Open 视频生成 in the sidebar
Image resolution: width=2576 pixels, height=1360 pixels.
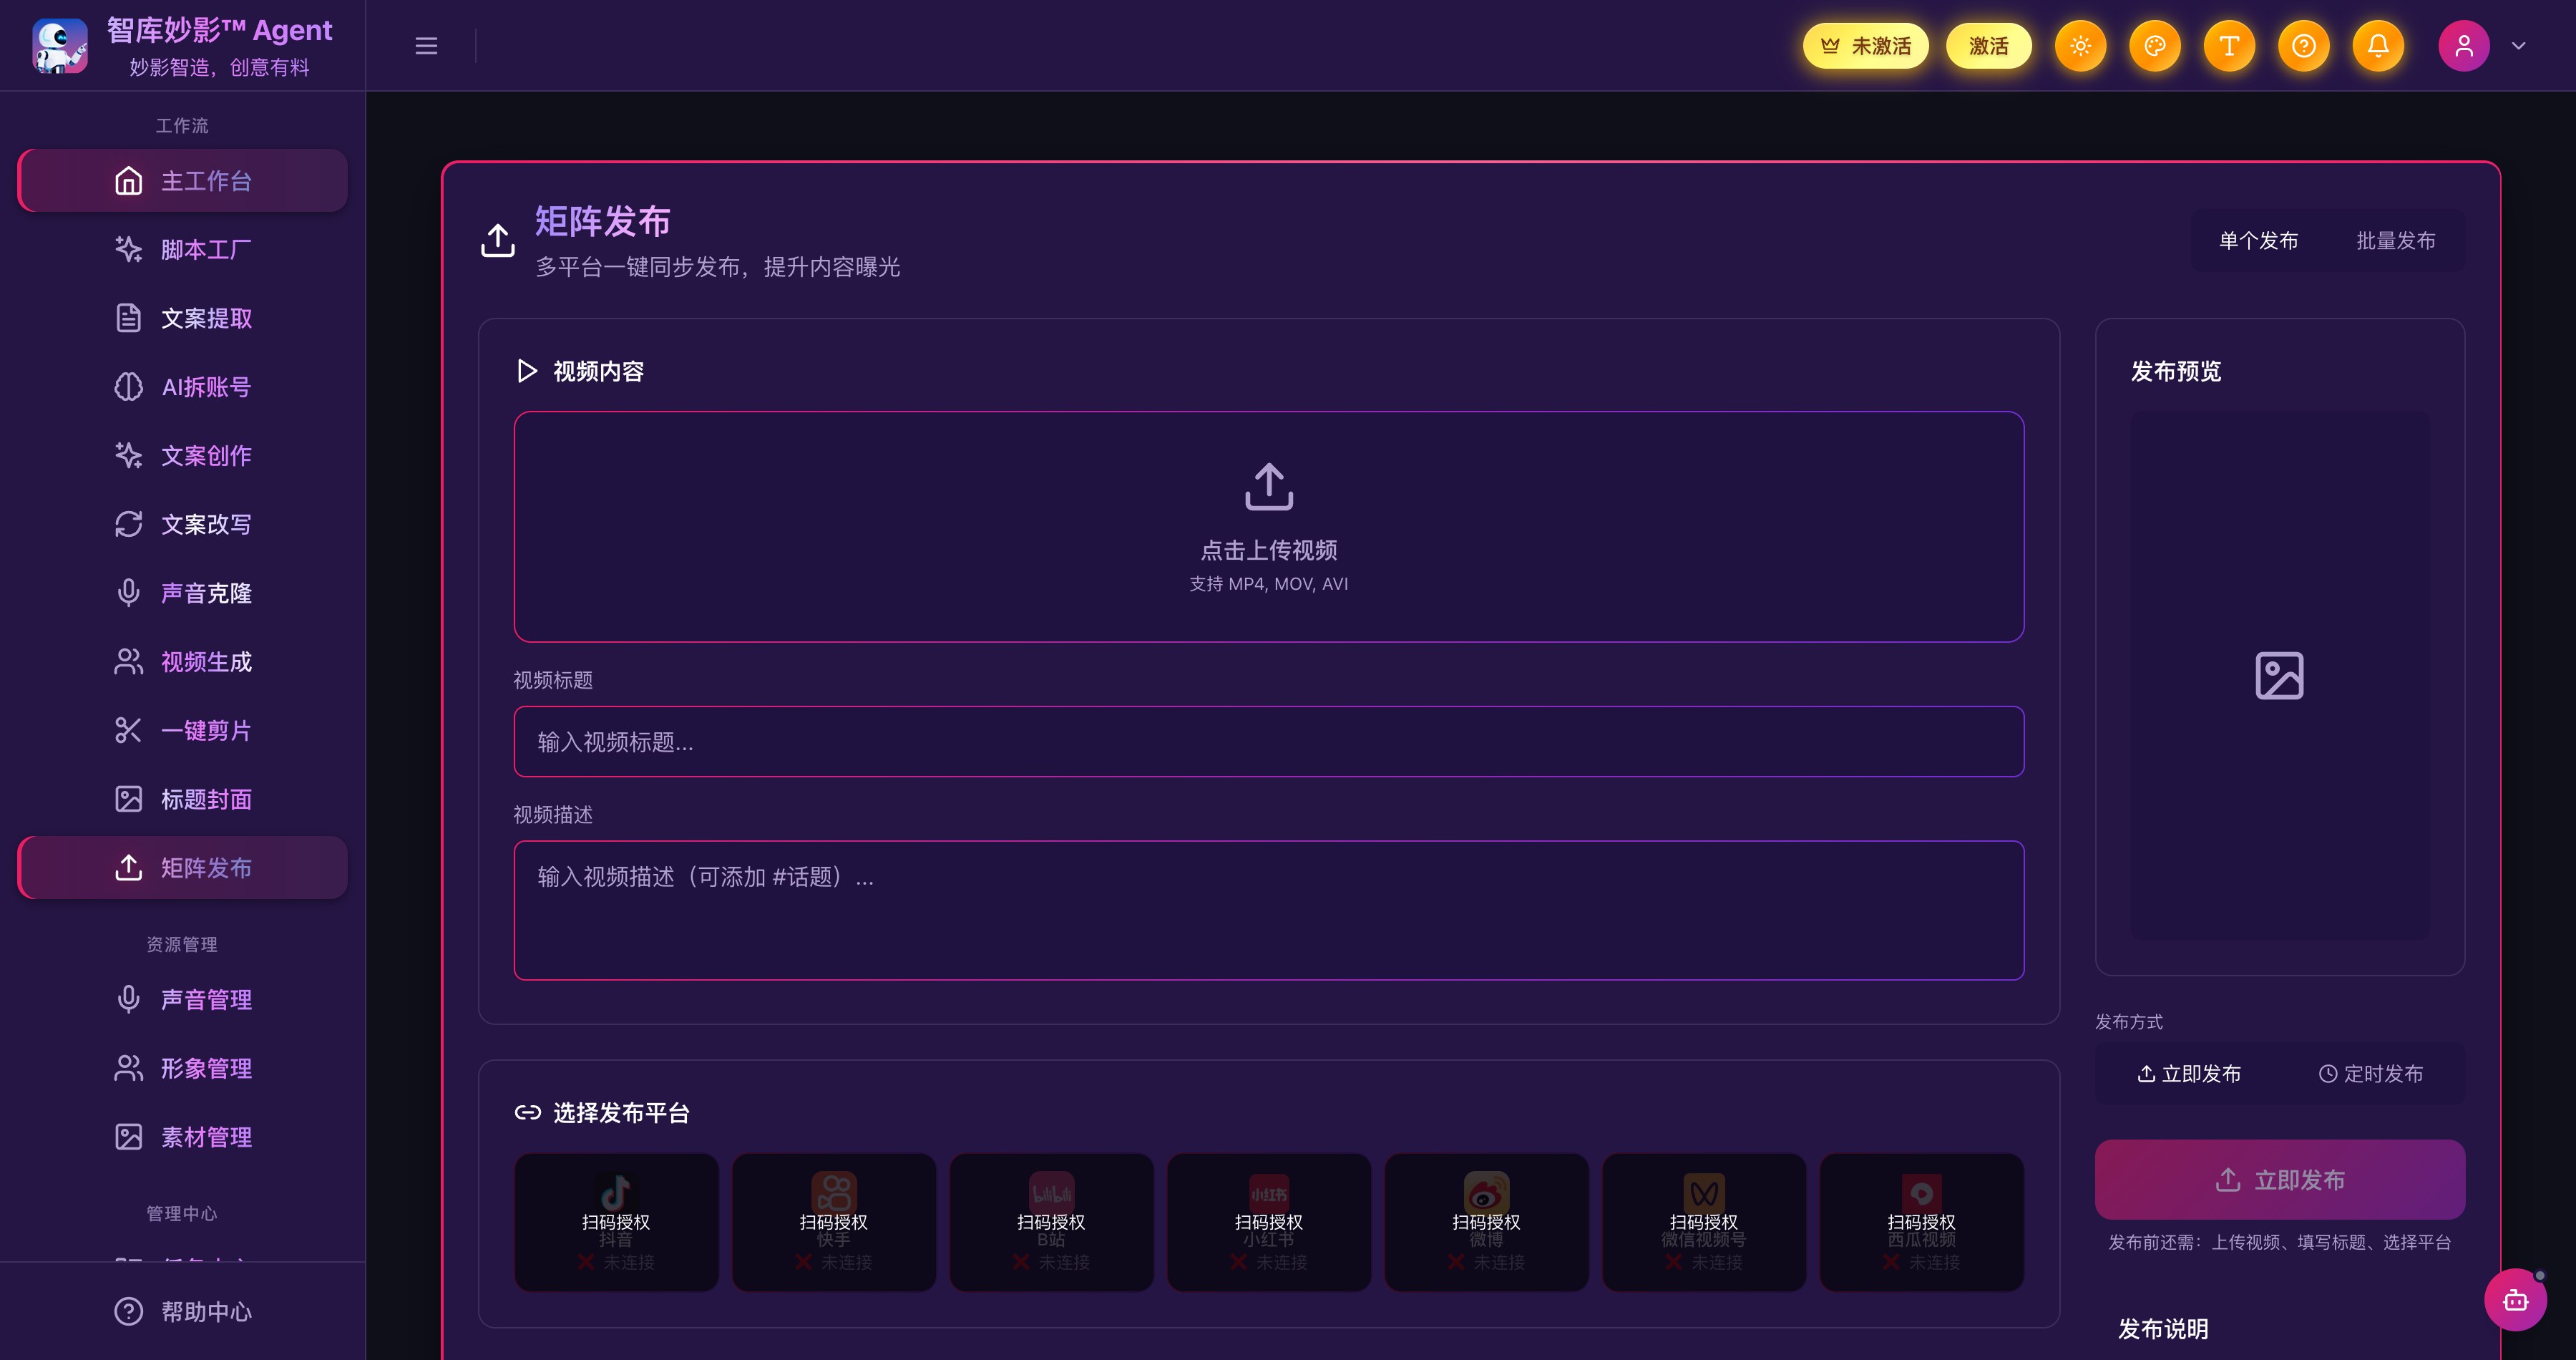coord(183,662)
